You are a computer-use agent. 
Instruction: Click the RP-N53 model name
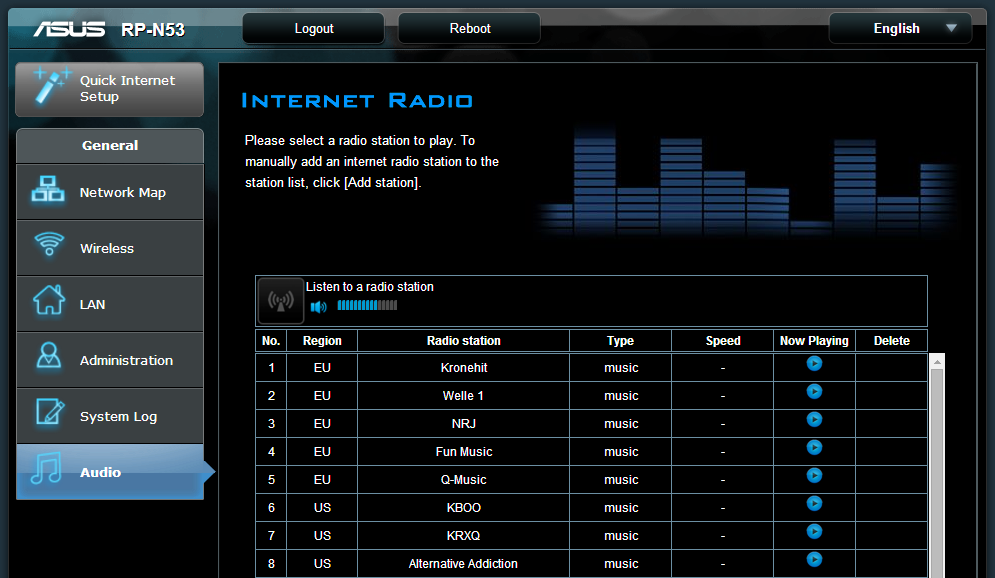pyautogui.click(x=153, y=29)
